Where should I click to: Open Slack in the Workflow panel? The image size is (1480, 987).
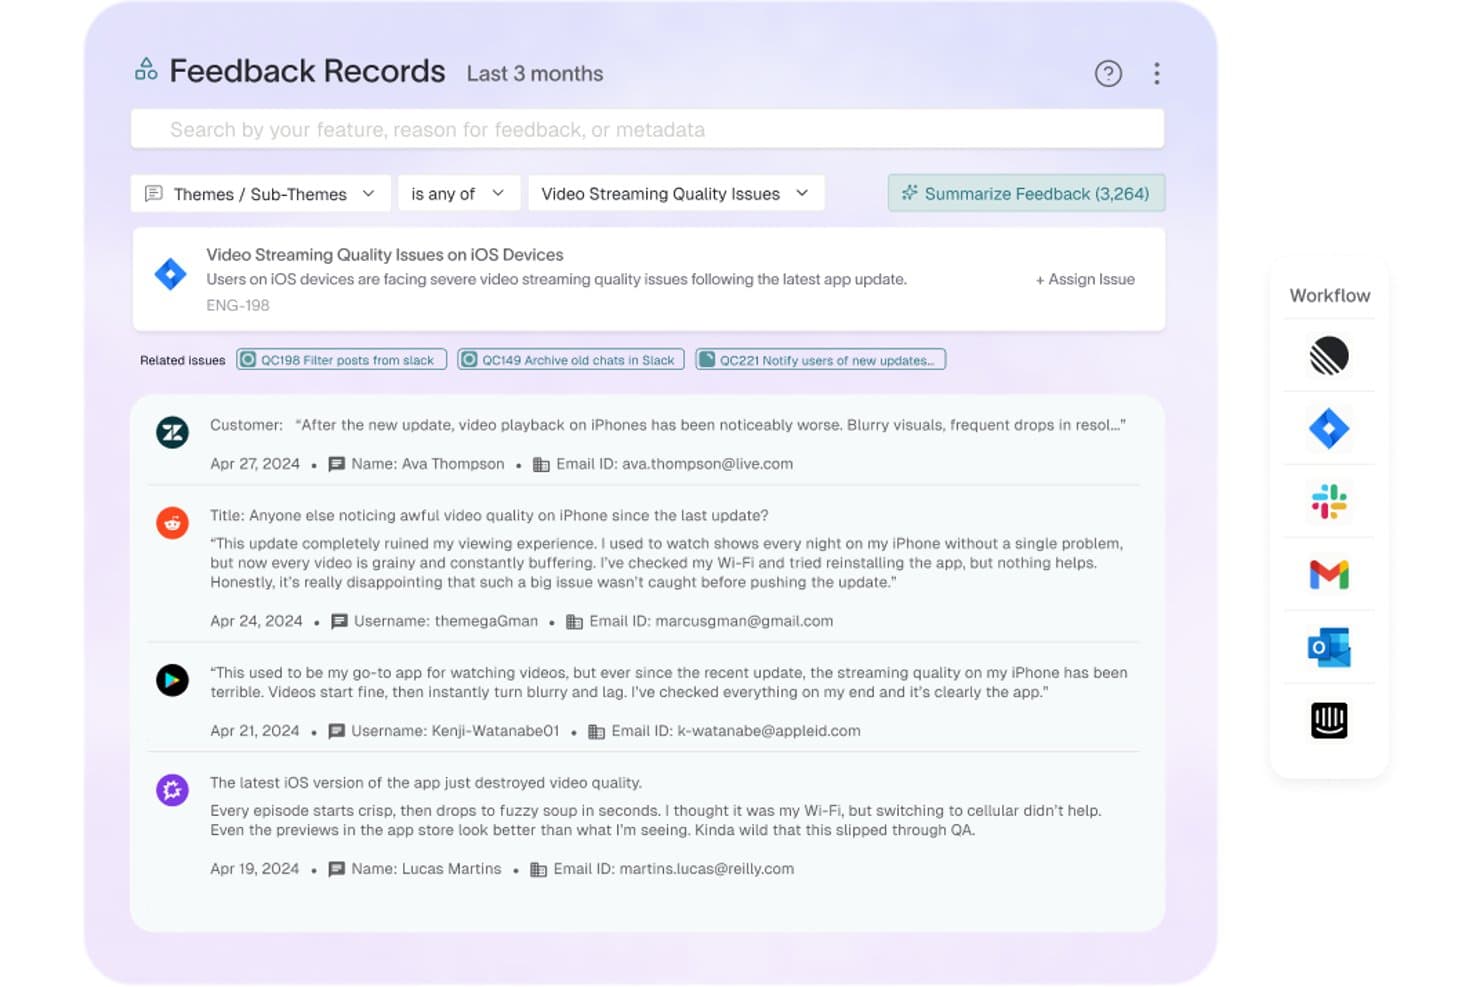pos(1329,502)
